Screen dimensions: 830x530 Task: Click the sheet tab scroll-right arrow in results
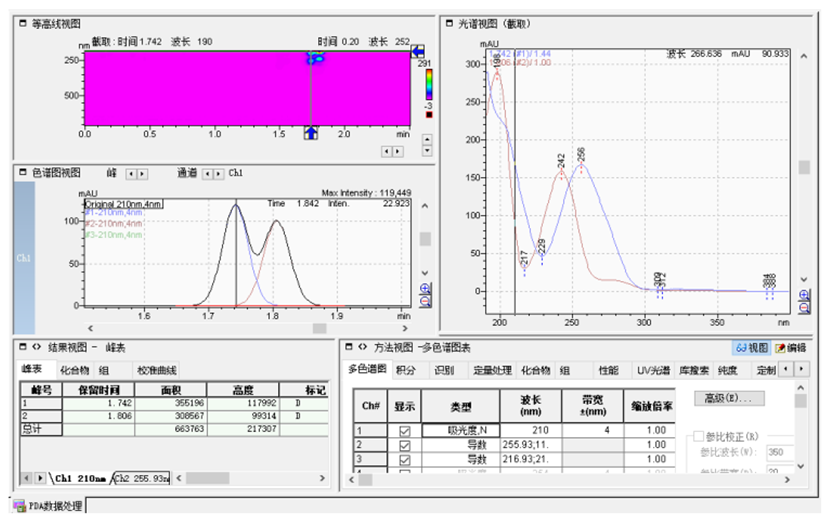tap(40, 478)
